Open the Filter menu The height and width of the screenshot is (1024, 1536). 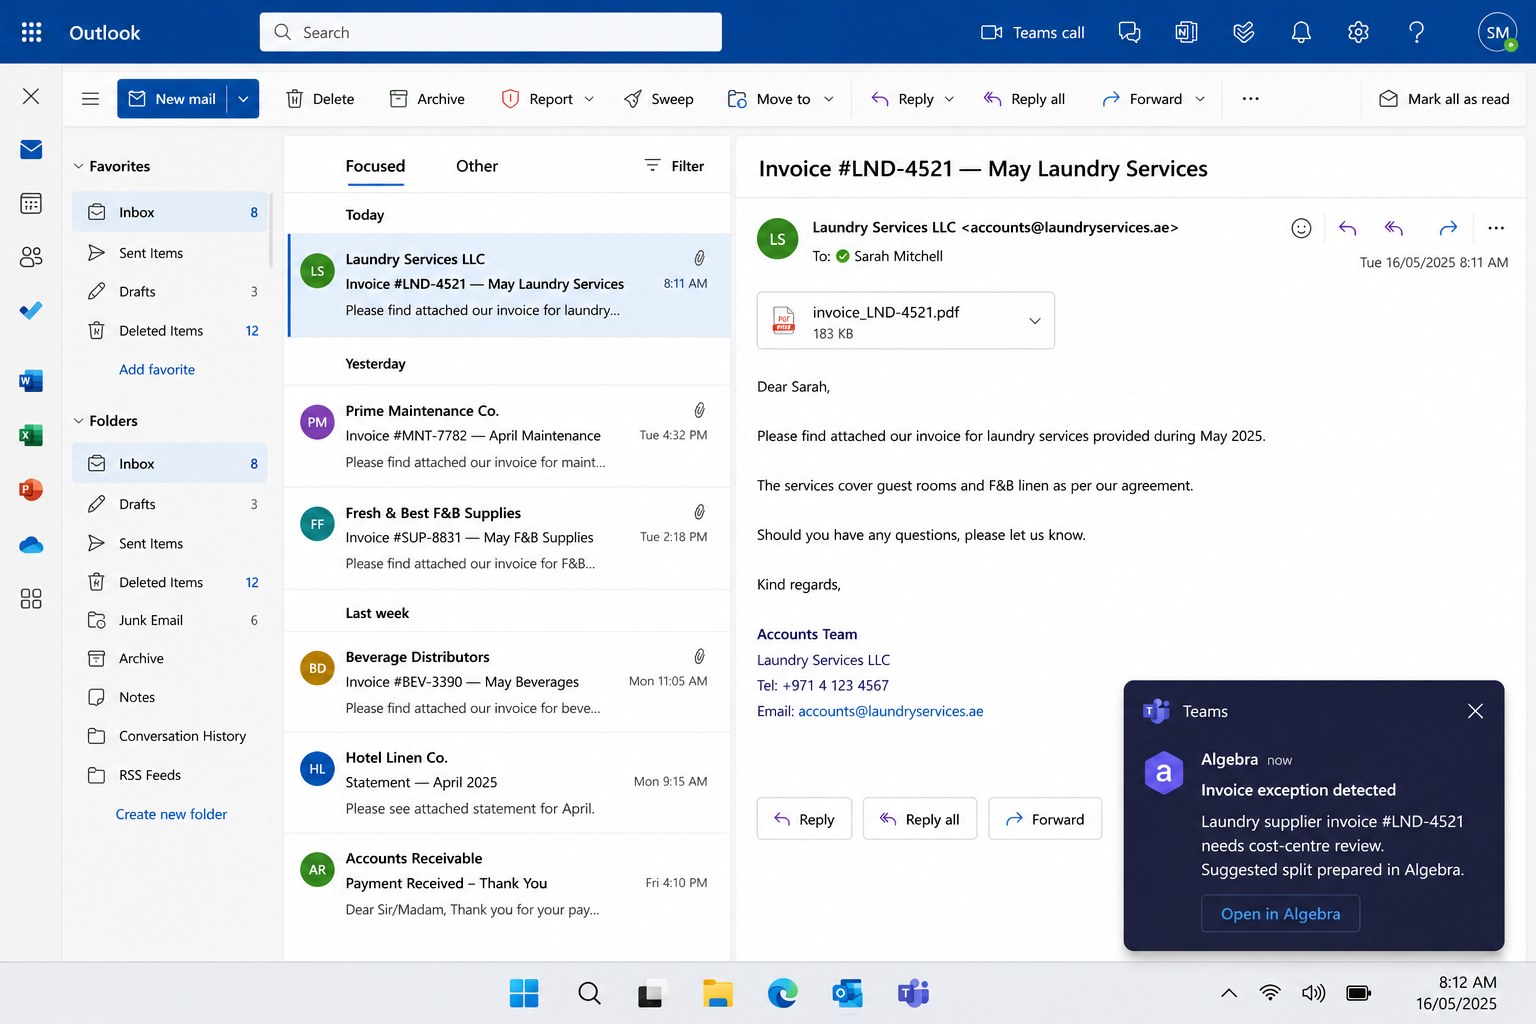pos(674,166)
